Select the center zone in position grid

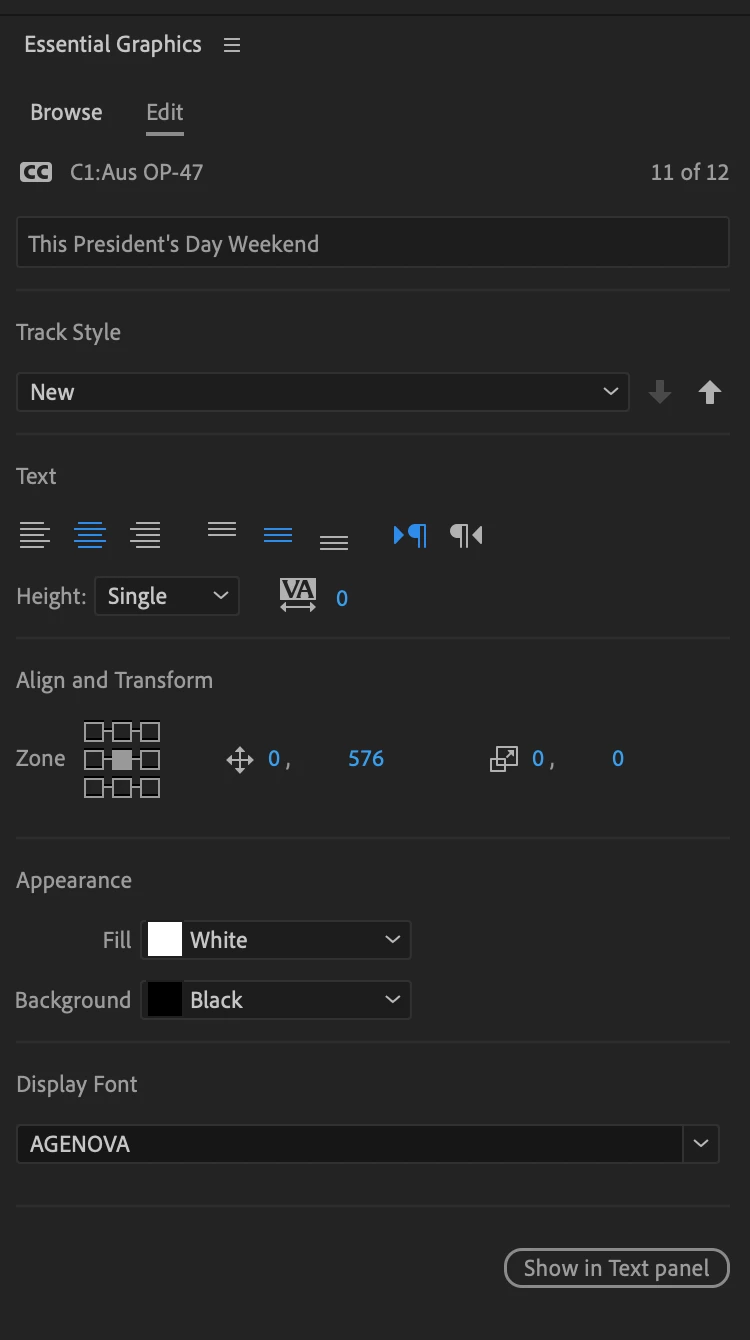pos(121,760)
